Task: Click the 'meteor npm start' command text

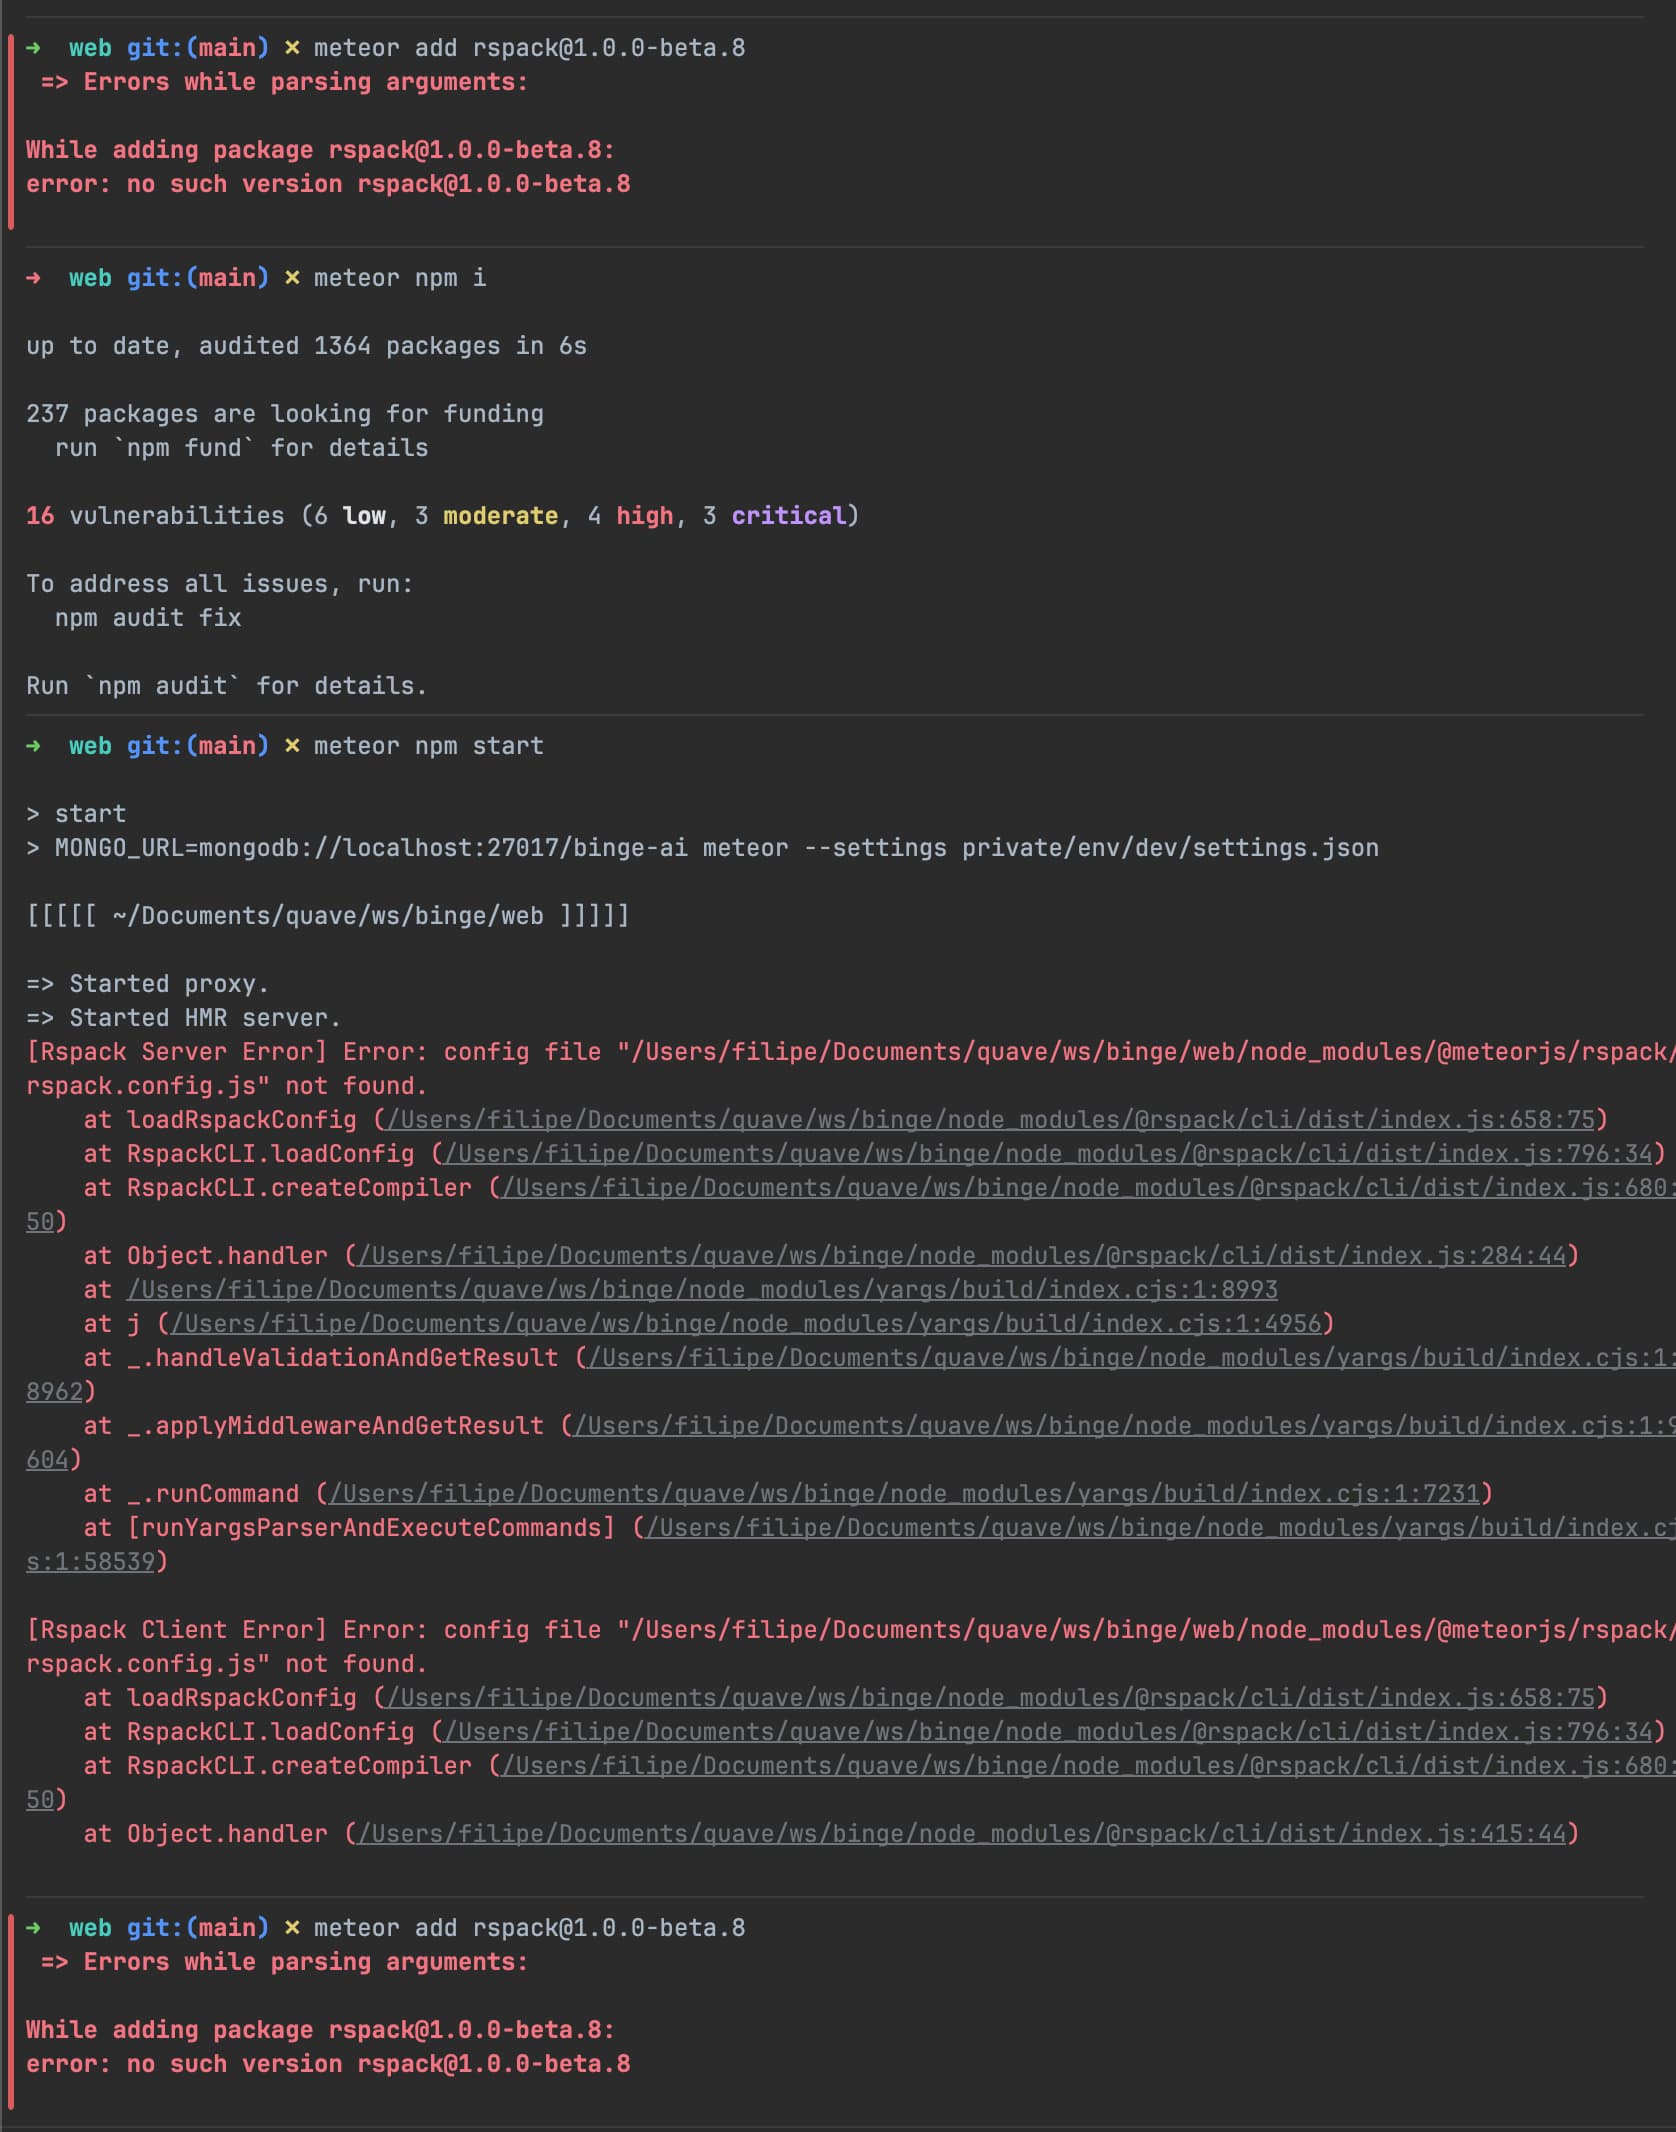Action: pyautogui.click(x=428, y=746)
